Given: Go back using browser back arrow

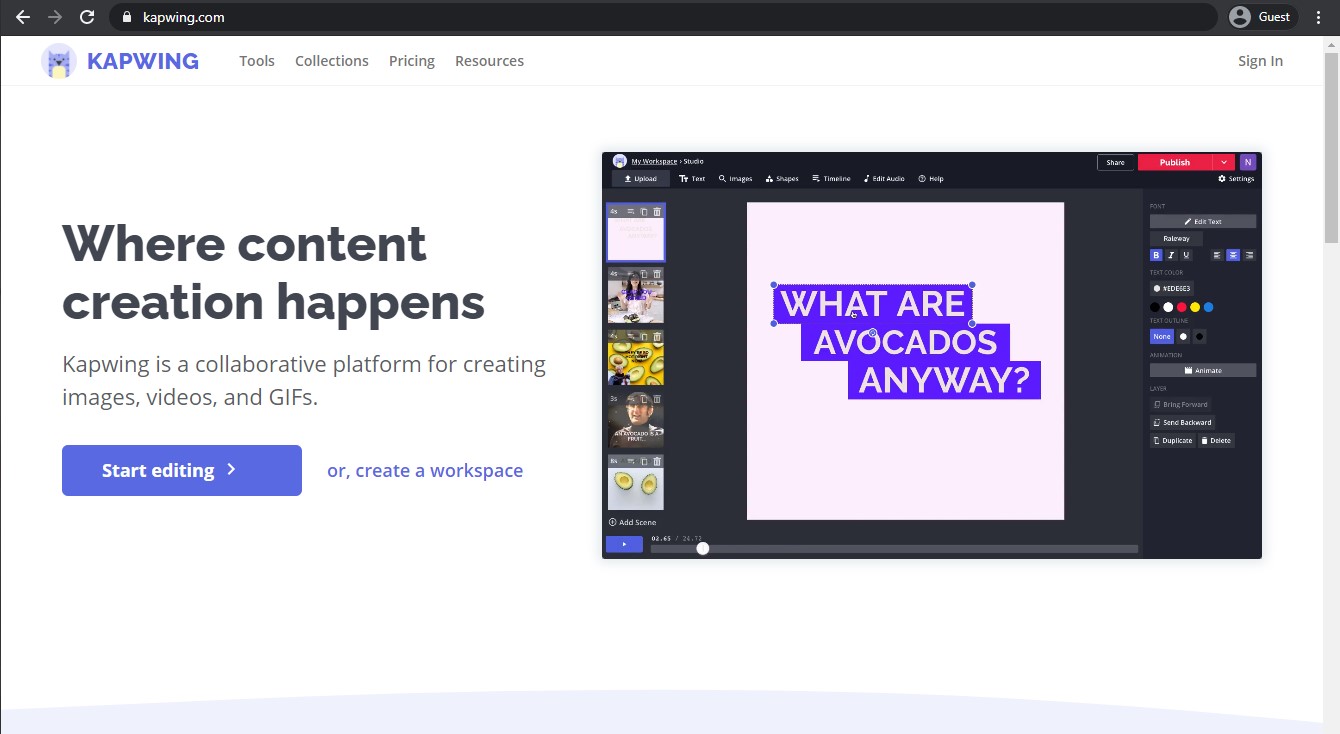Looking at the screenshot, I should (x=23, y=17).
